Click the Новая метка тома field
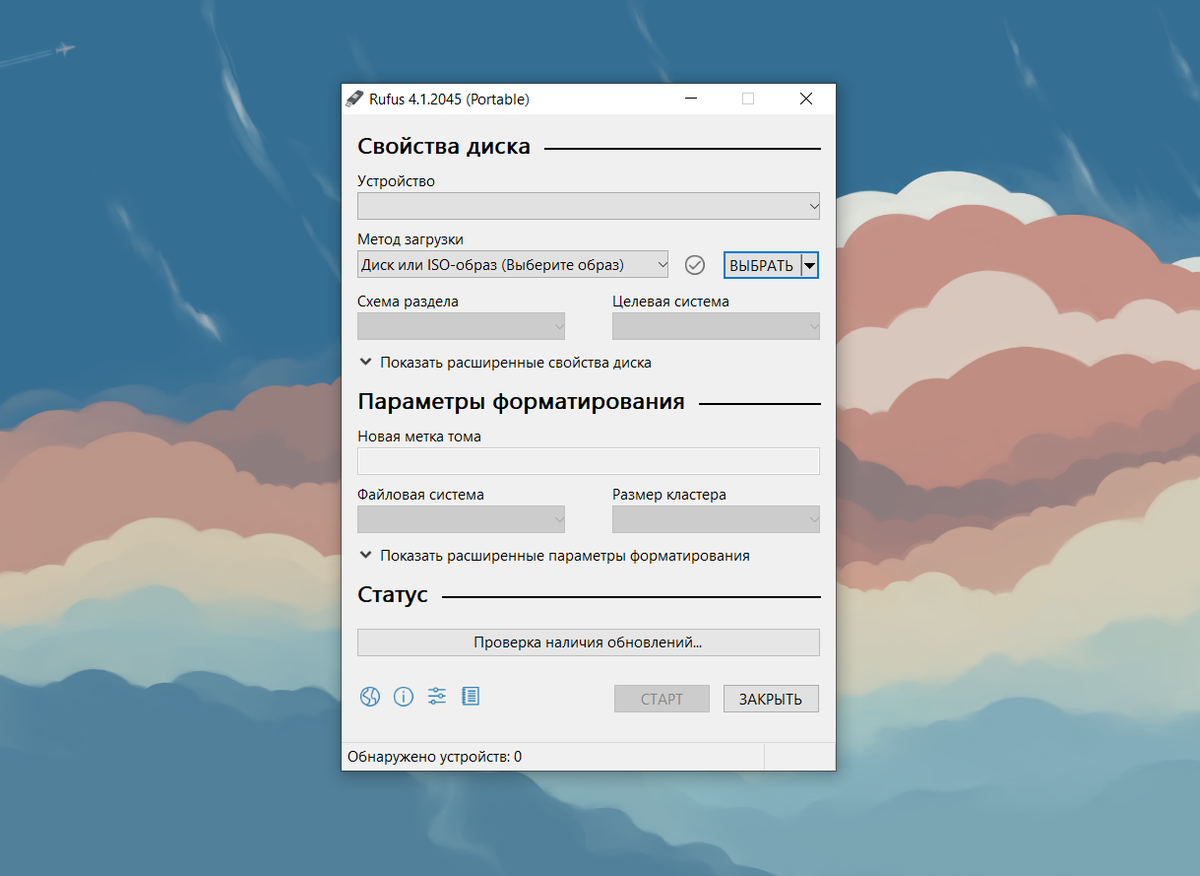Viewport: 1200px width, 876px height. 589,461
